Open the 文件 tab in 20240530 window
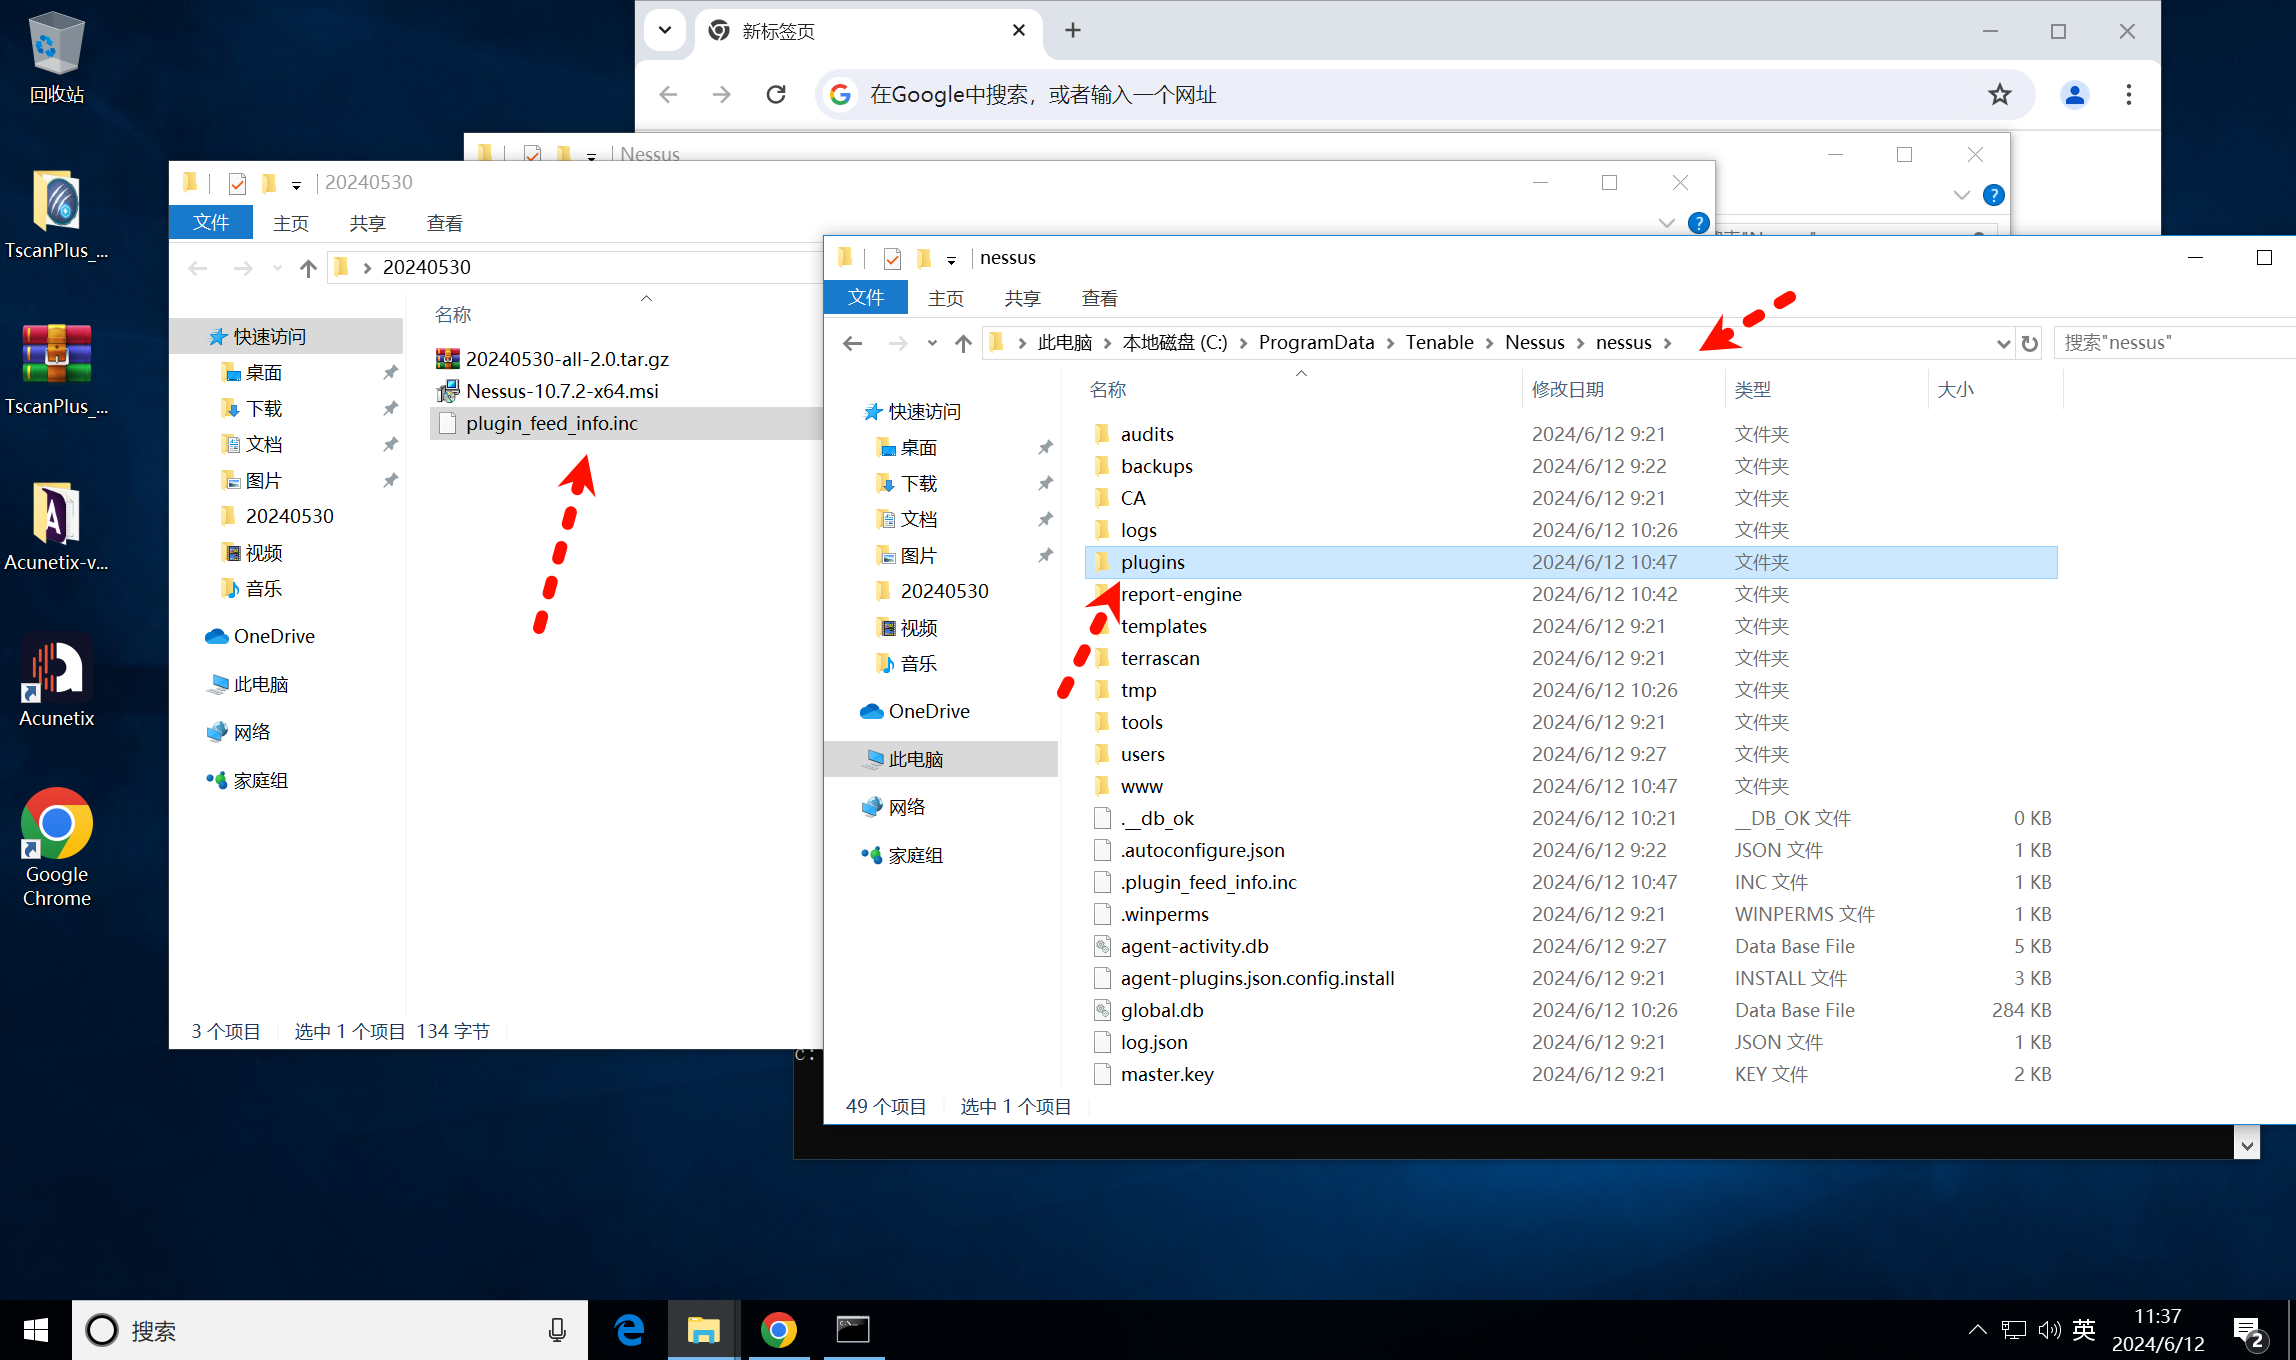This screenshot has height=1360, width=2296. click(x=211, y=222)
